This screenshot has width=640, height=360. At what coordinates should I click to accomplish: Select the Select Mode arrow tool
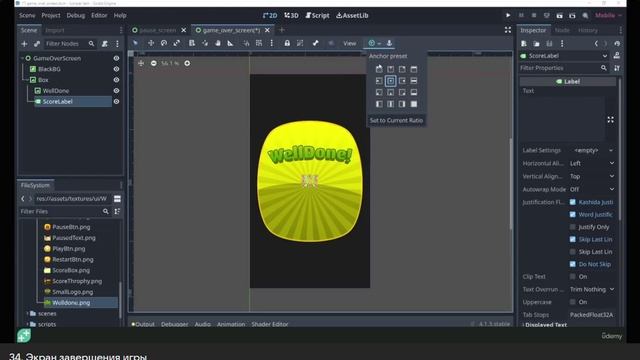(135, 43)
